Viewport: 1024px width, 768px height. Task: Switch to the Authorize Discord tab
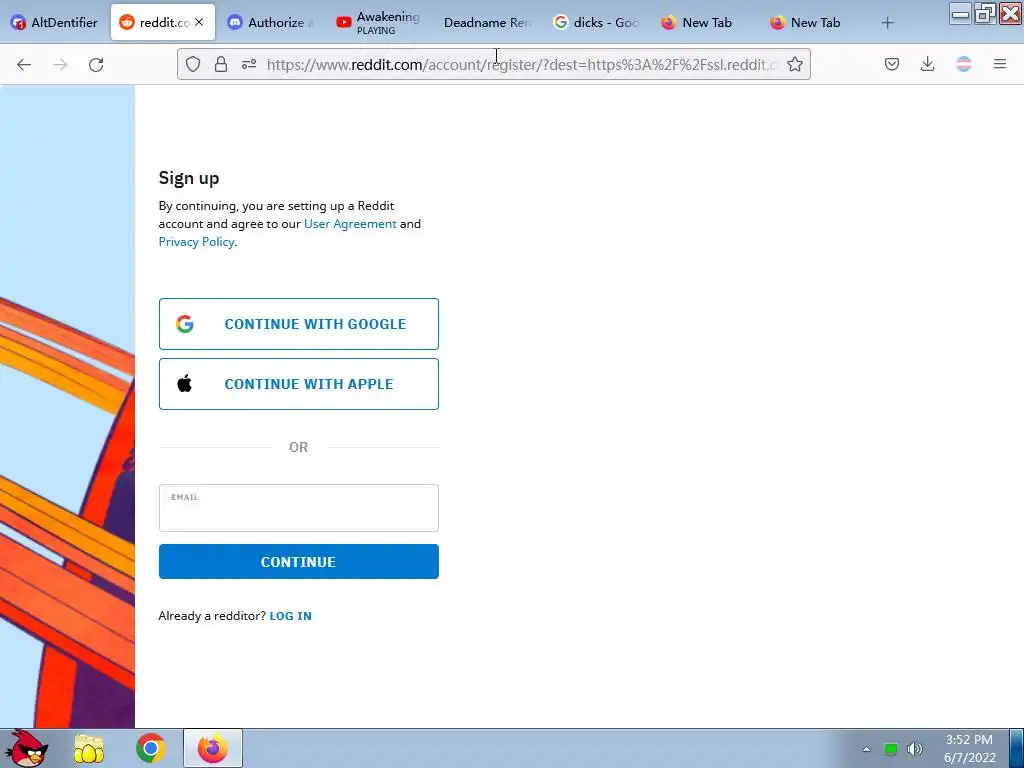tap(270, 22)
